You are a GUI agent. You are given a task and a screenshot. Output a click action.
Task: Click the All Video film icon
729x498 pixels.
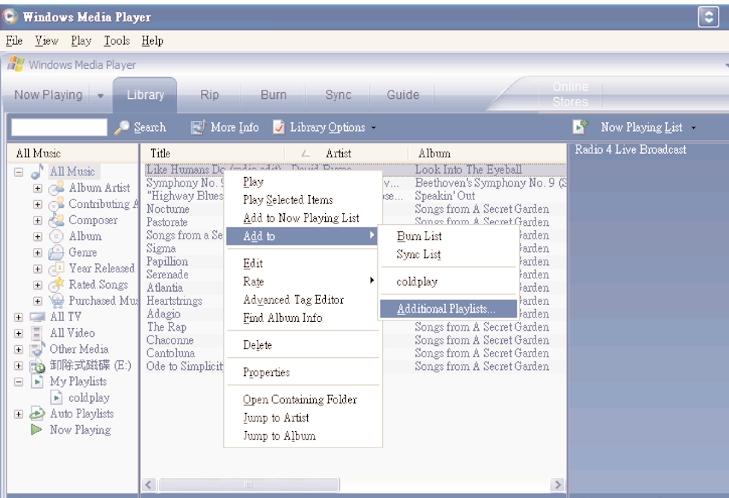37,333
